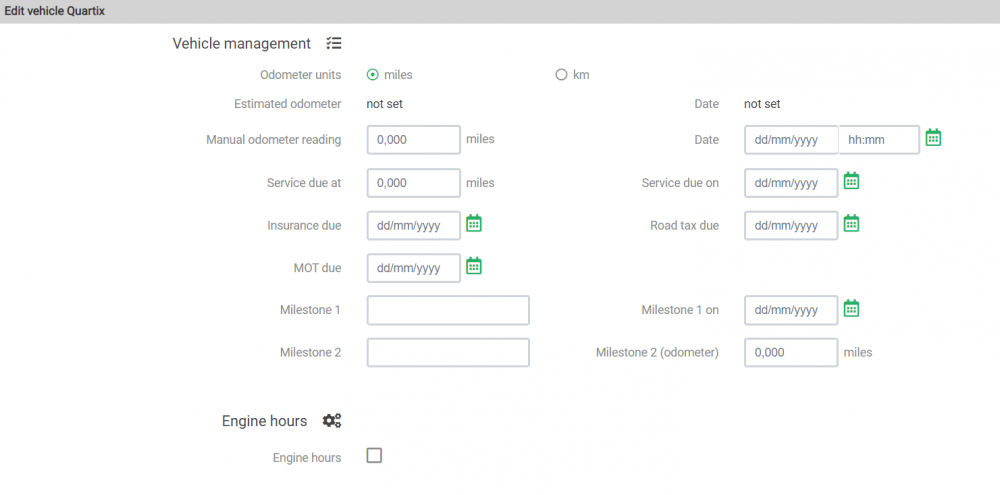1000x495 pixels.
Task: Open calendar picker for manual odometer Date
Action: pyautogui.click(x=933, y=138)
